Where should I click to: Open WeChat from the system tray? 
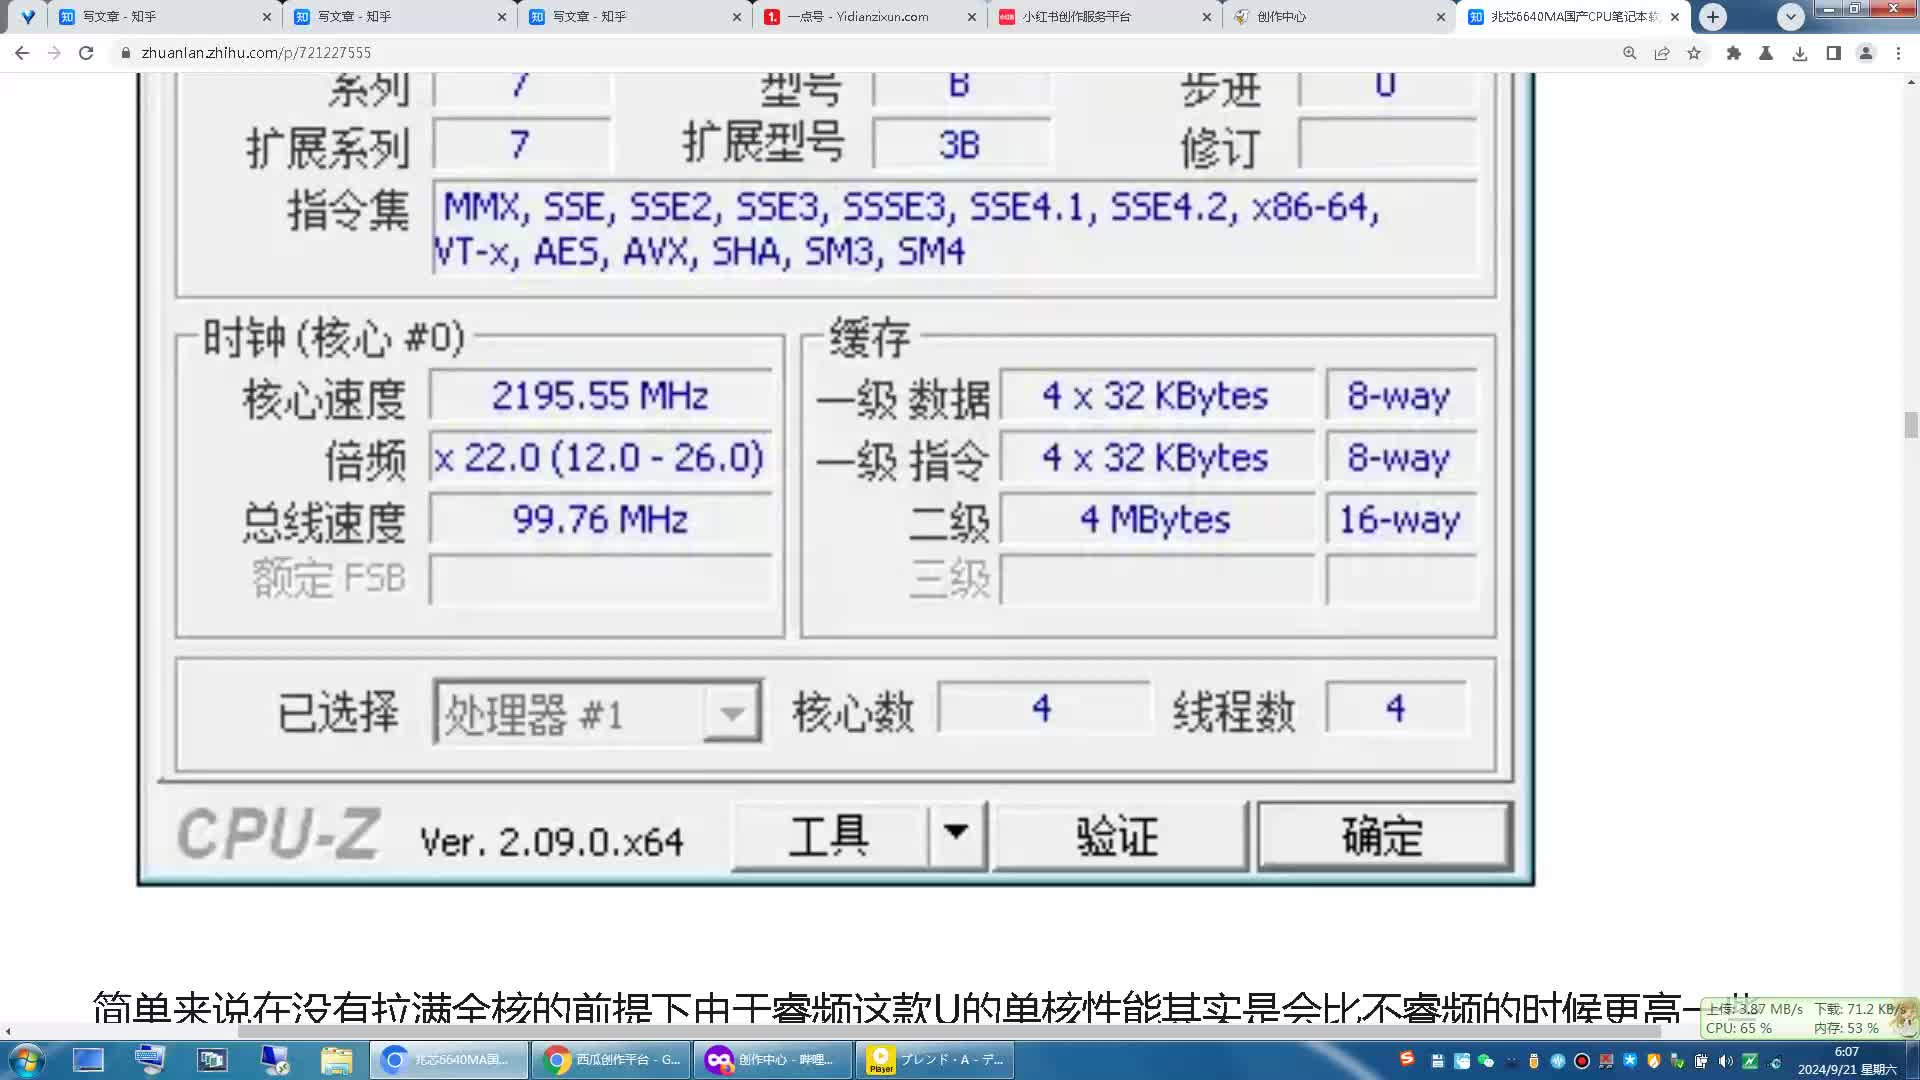coord(1486,1060)
